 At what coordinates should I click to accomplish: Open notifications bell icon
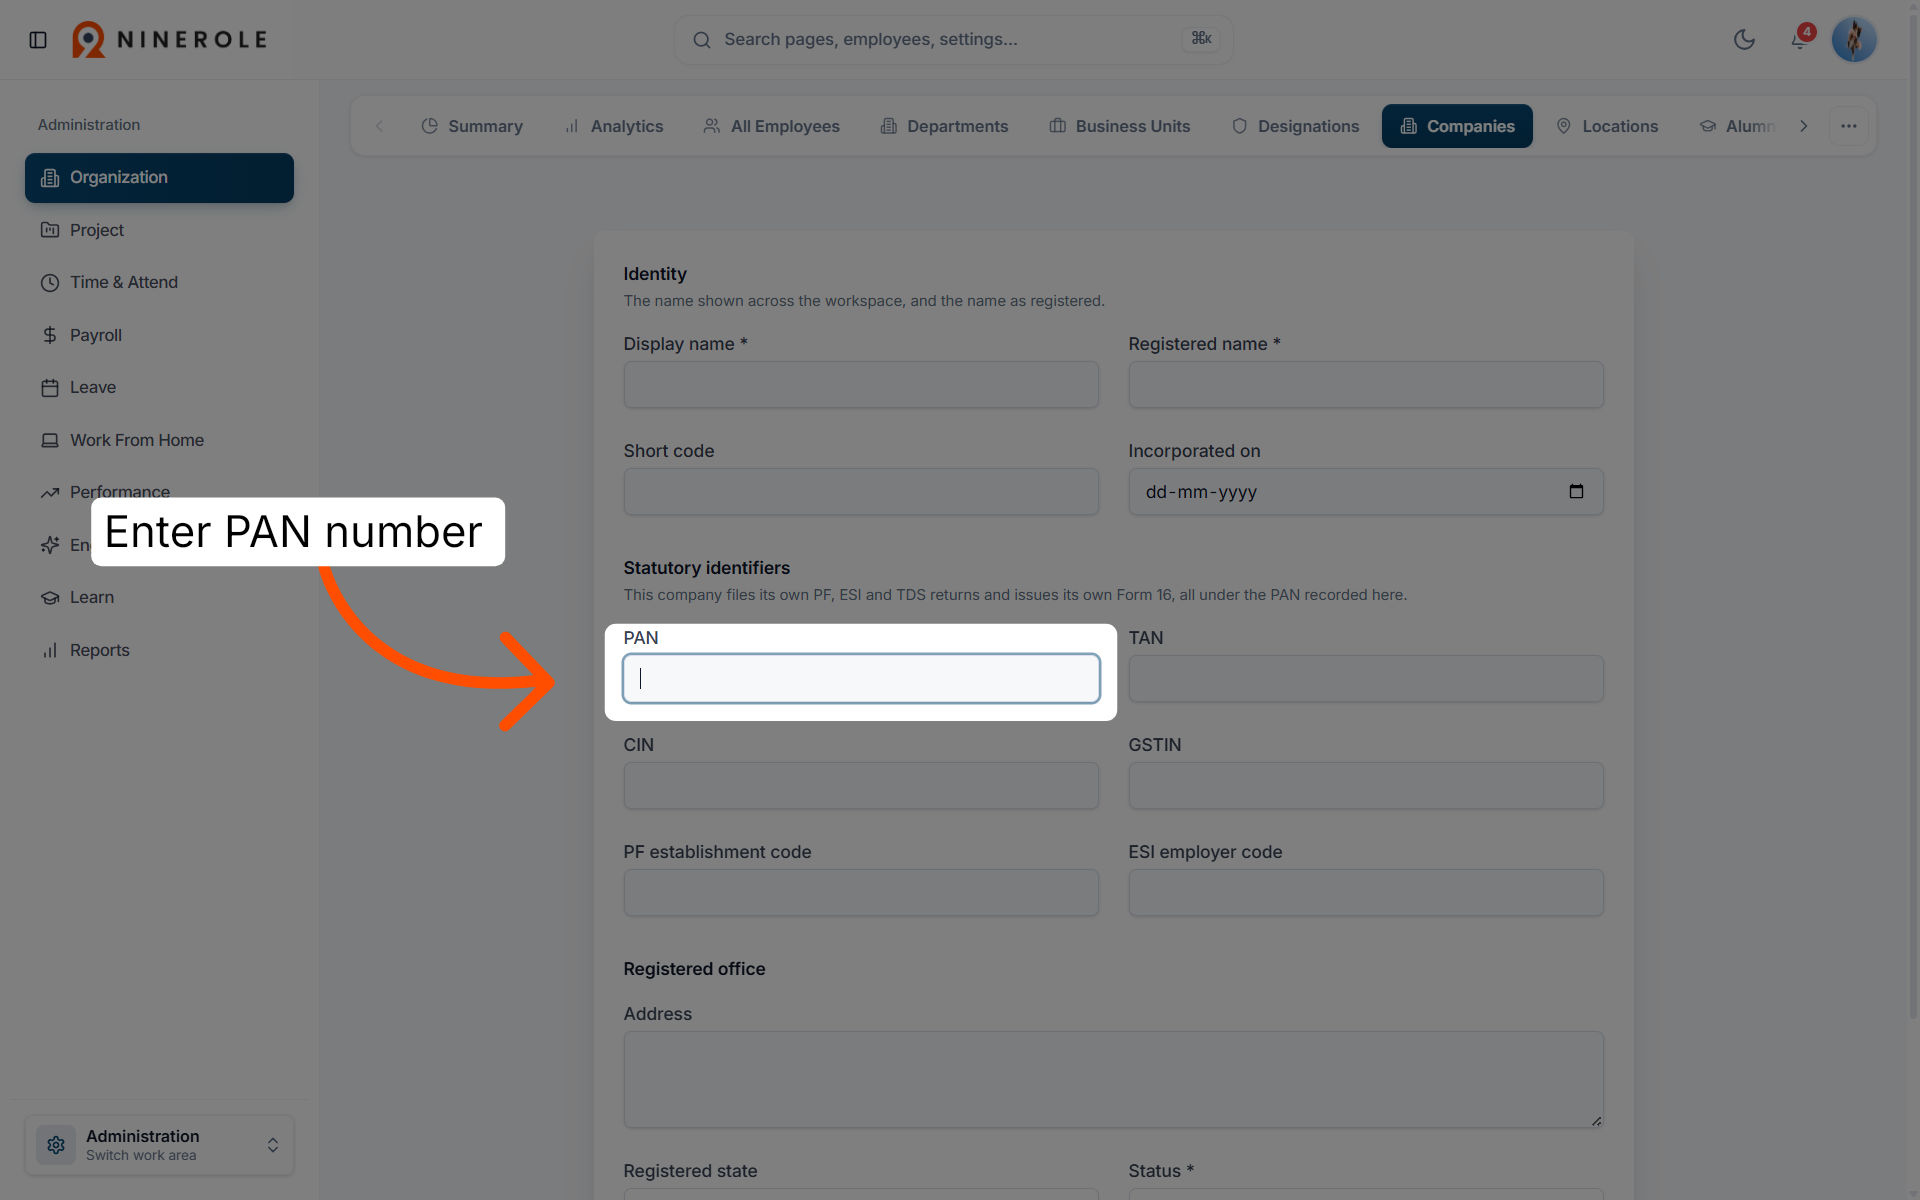click(1799, 40)
